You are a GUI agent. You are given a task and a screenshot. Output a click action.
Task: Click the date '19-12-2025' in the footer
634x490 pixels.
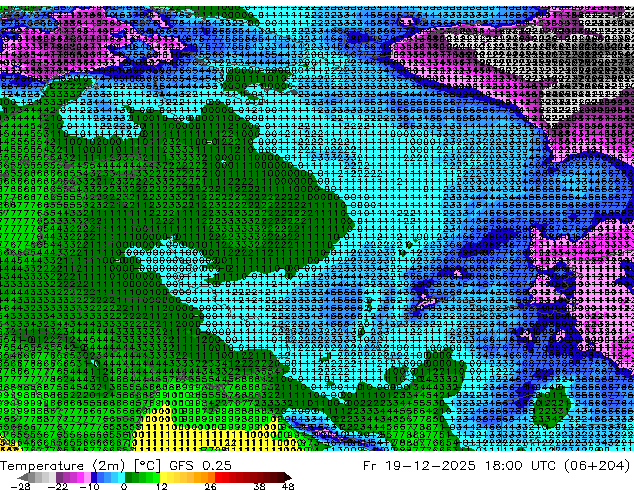pos(430,466)
